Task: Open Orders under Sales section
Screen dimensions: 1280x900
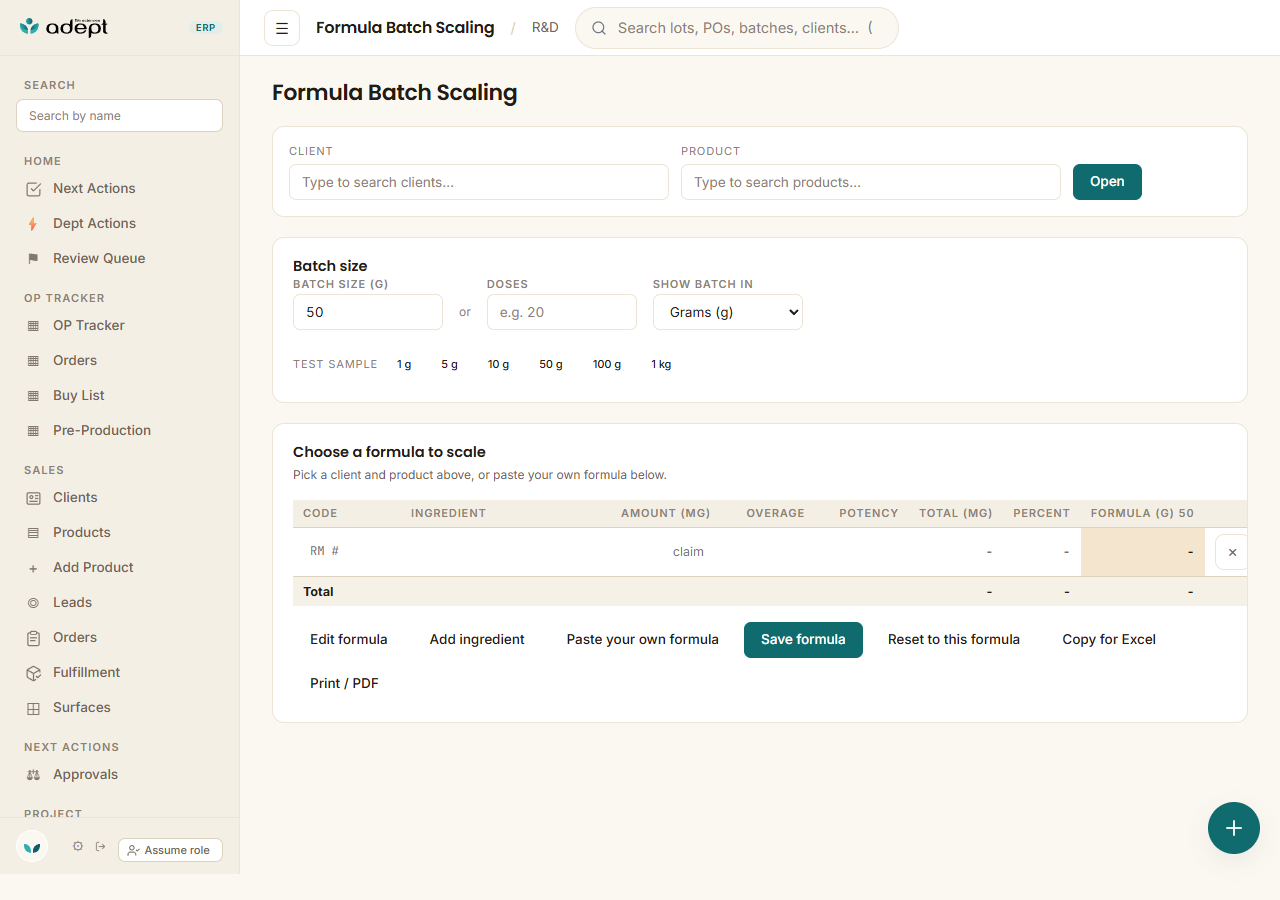Action: coord(75,638)
